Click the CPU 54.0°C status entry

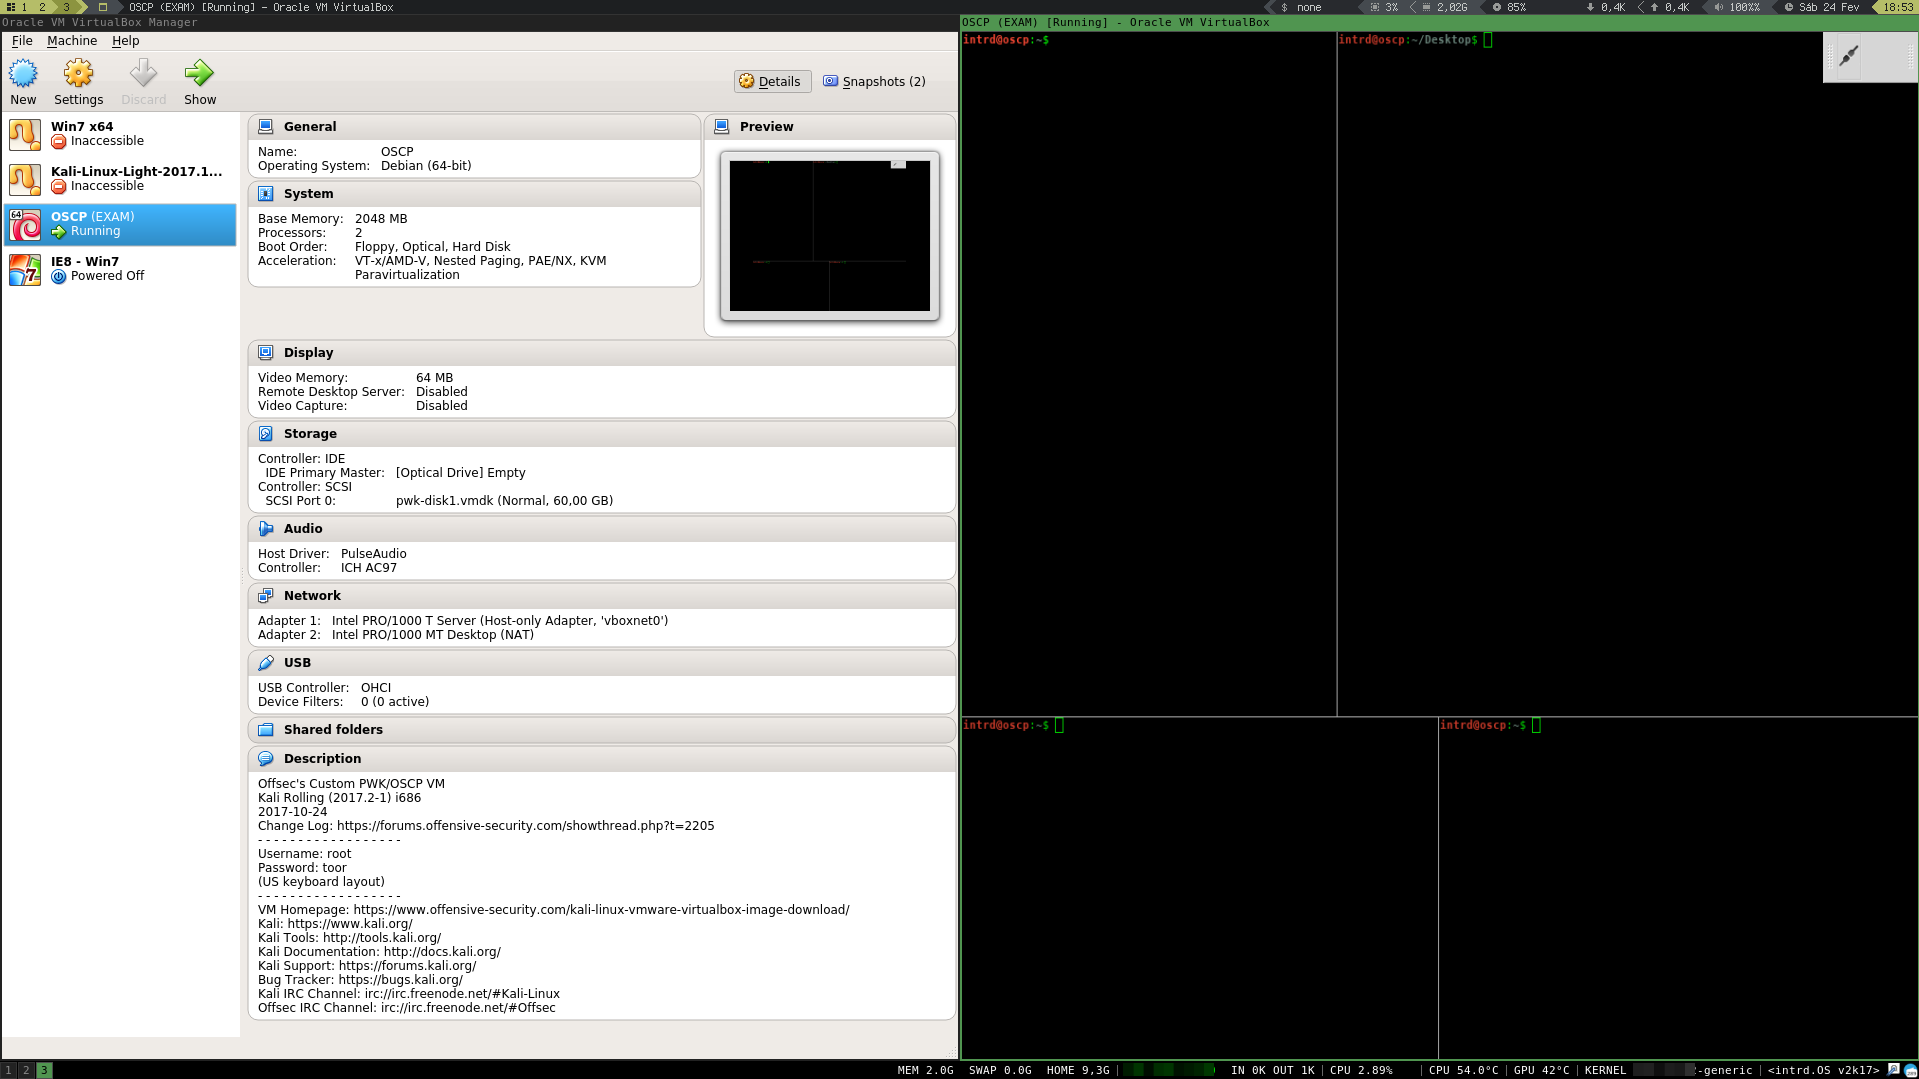1463,1070
